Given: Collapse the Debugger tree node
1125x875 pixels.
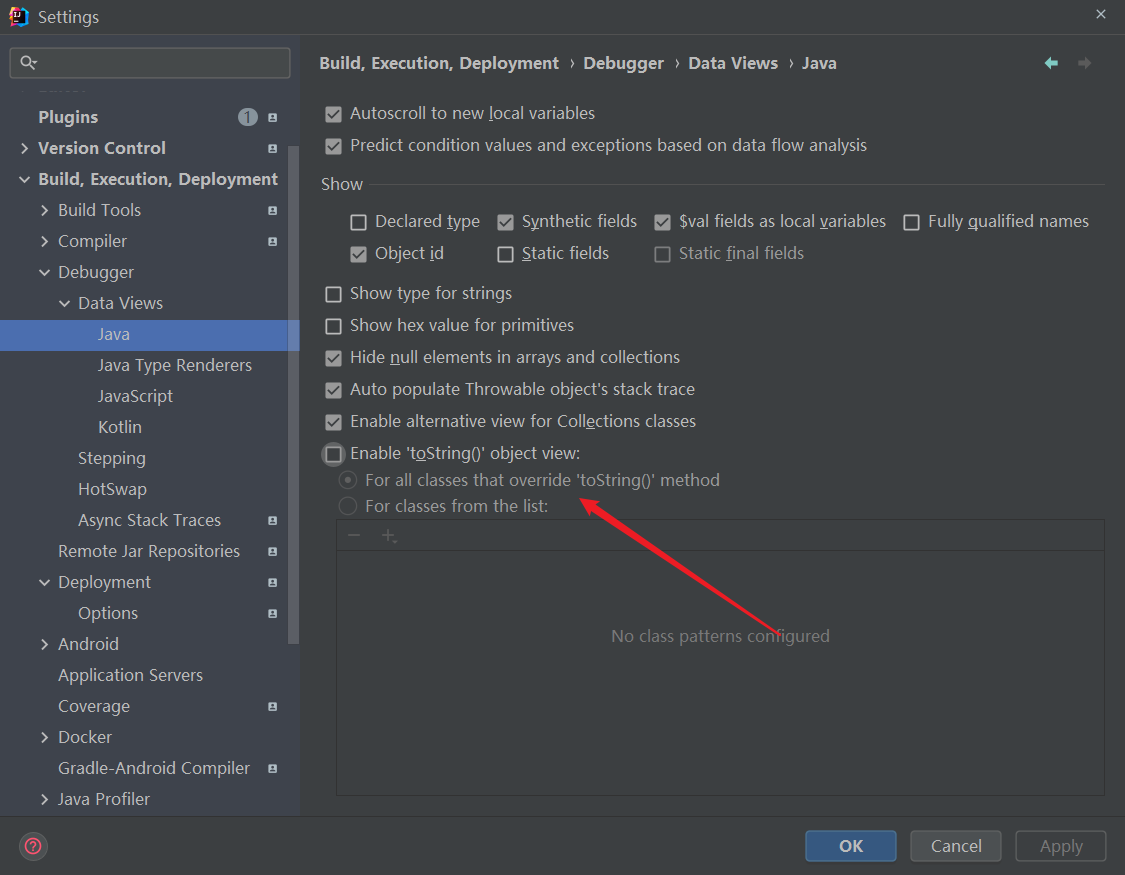Looking at the screenshot, I should (43, 272).
